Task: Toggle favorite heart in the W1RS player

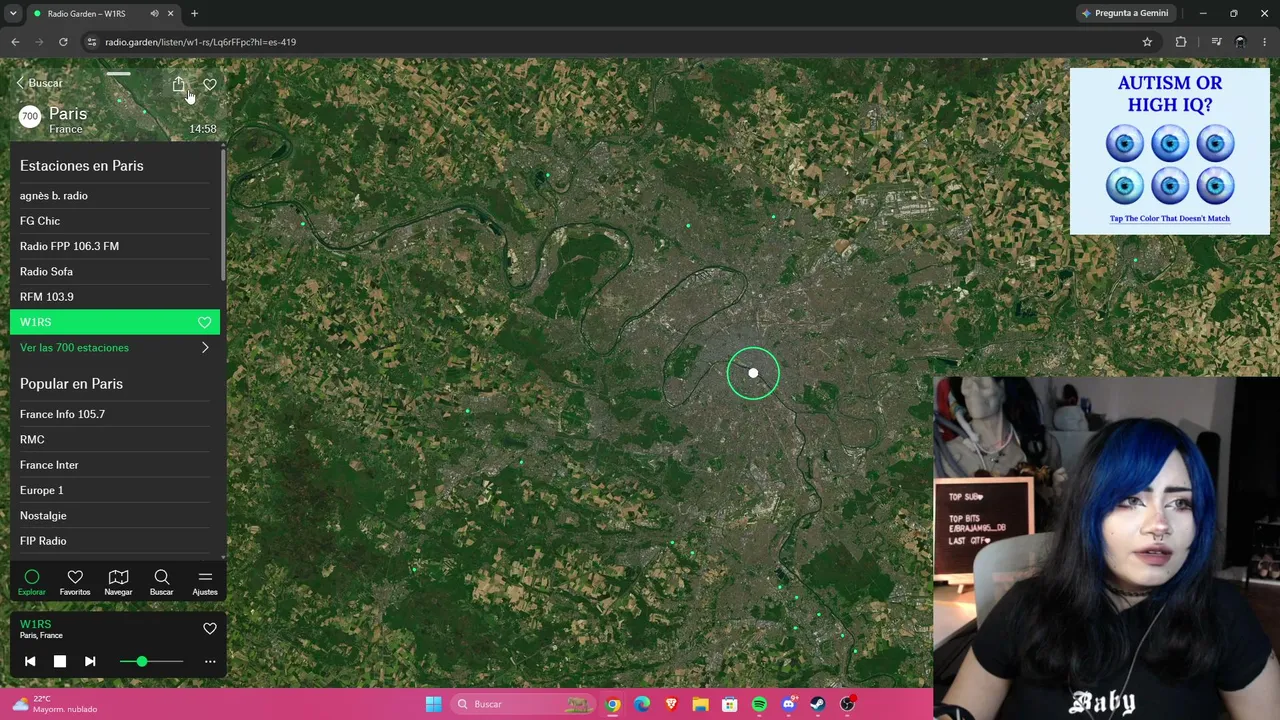Action: pyautogui.click(x=210, y=629)
